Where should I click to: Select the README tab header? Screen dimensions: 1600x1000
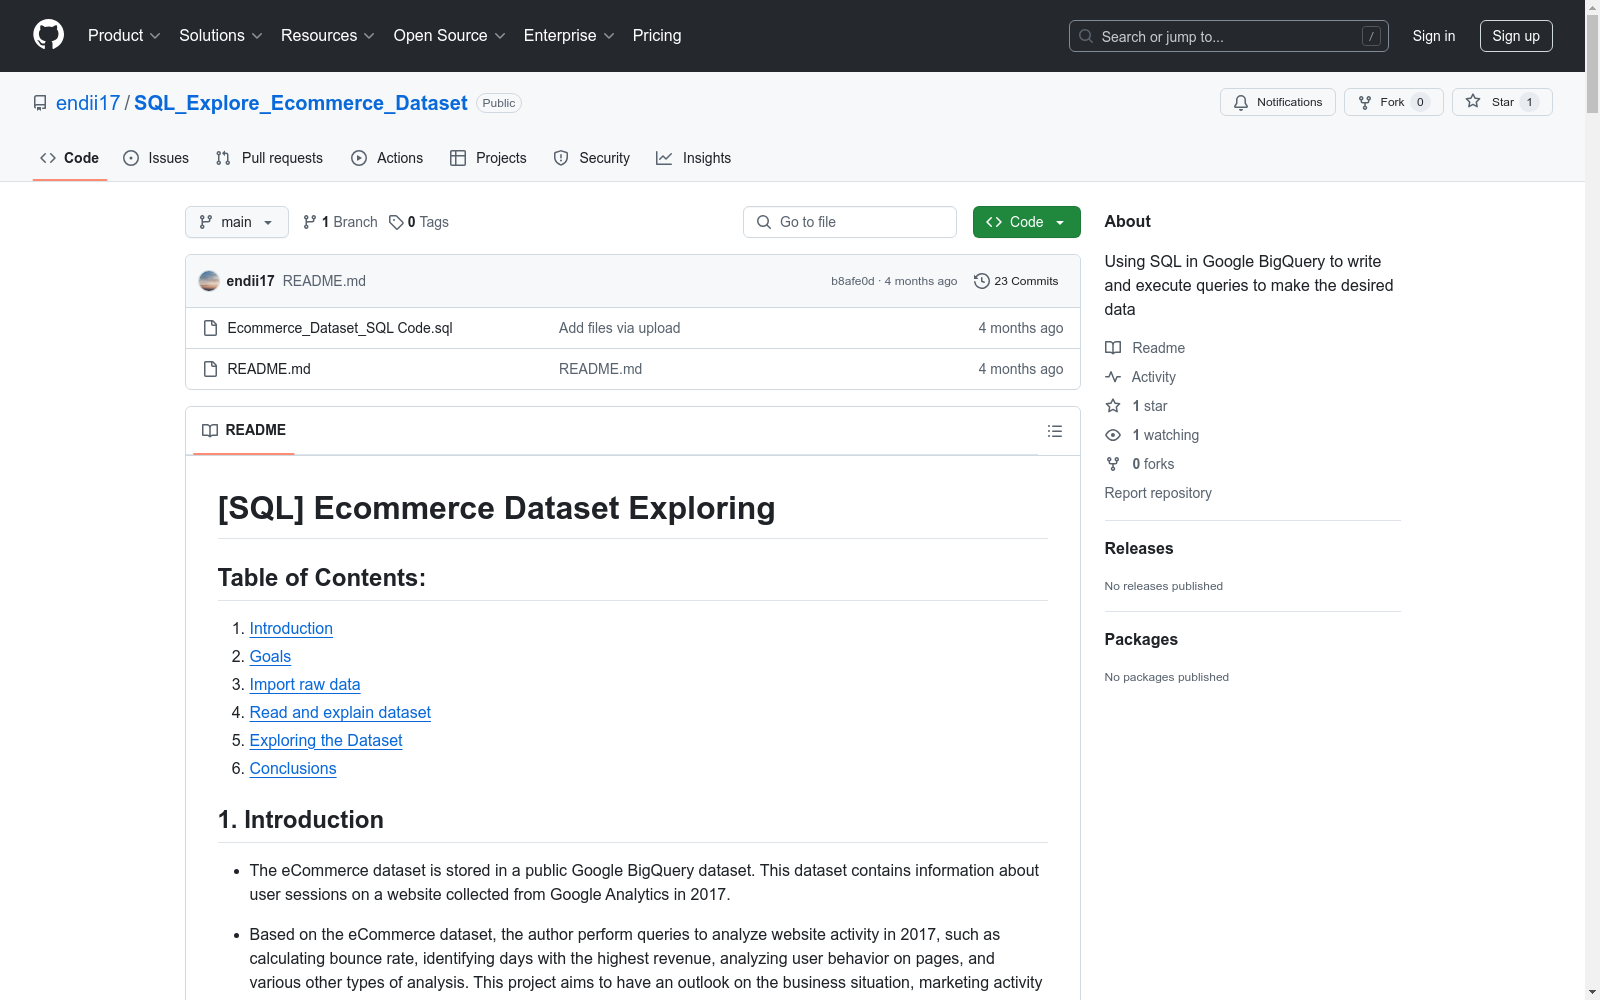click(x=244, y=430)
